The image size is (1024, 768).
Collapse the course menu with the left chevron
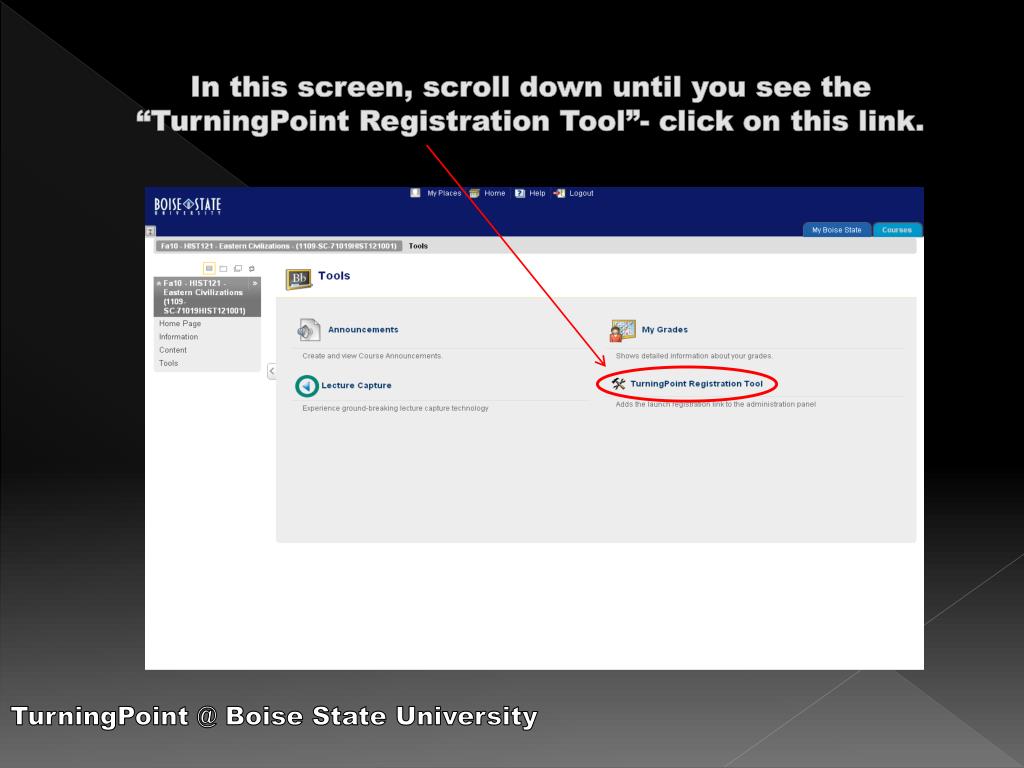[270, 370]
